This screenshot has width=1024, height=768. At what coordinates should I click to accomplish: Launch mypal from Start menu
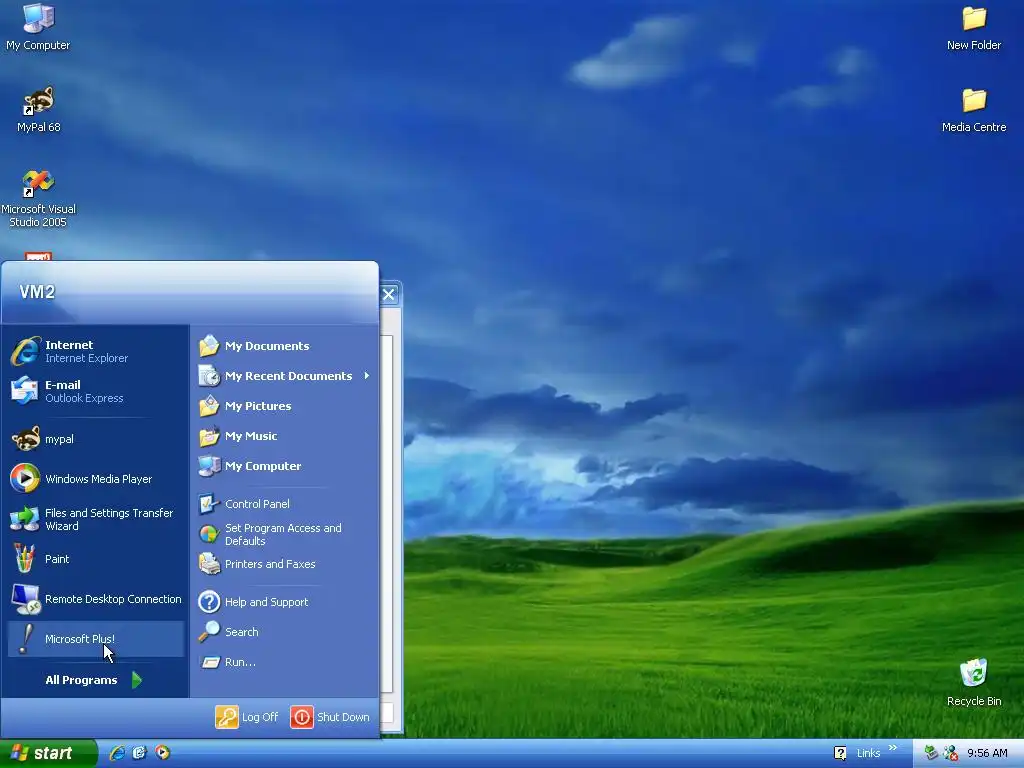(95, 439)
